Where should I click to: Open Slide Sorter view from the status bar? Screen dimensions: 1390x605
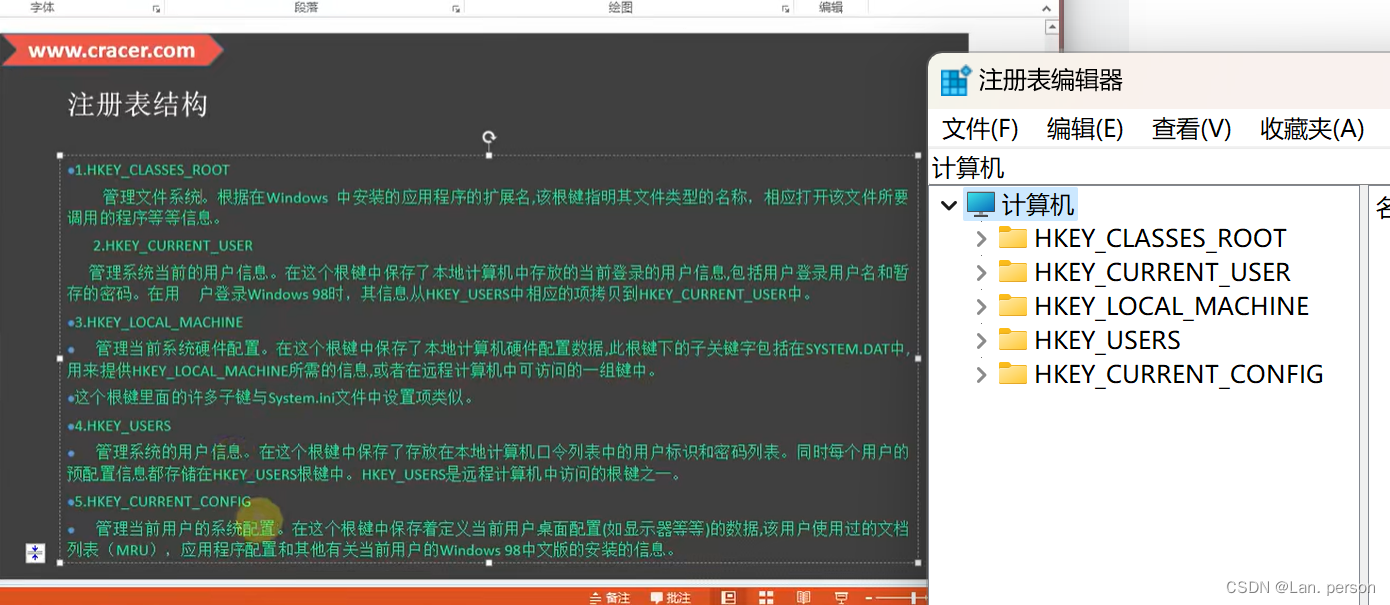766,597
